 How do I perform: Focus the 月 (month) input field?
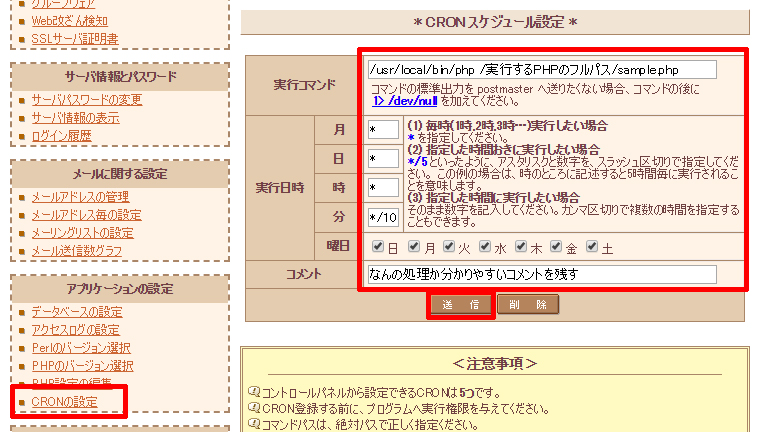pos(382,130)
